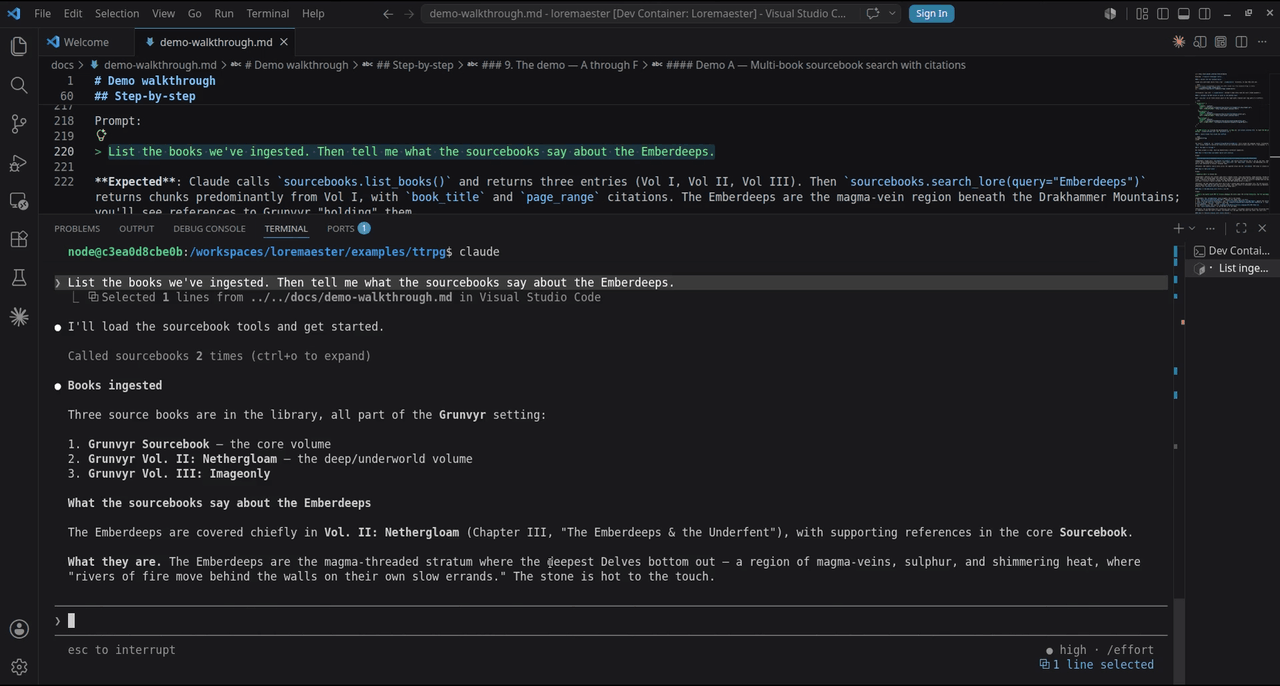Go forward with the right arrow

(409, 13)
